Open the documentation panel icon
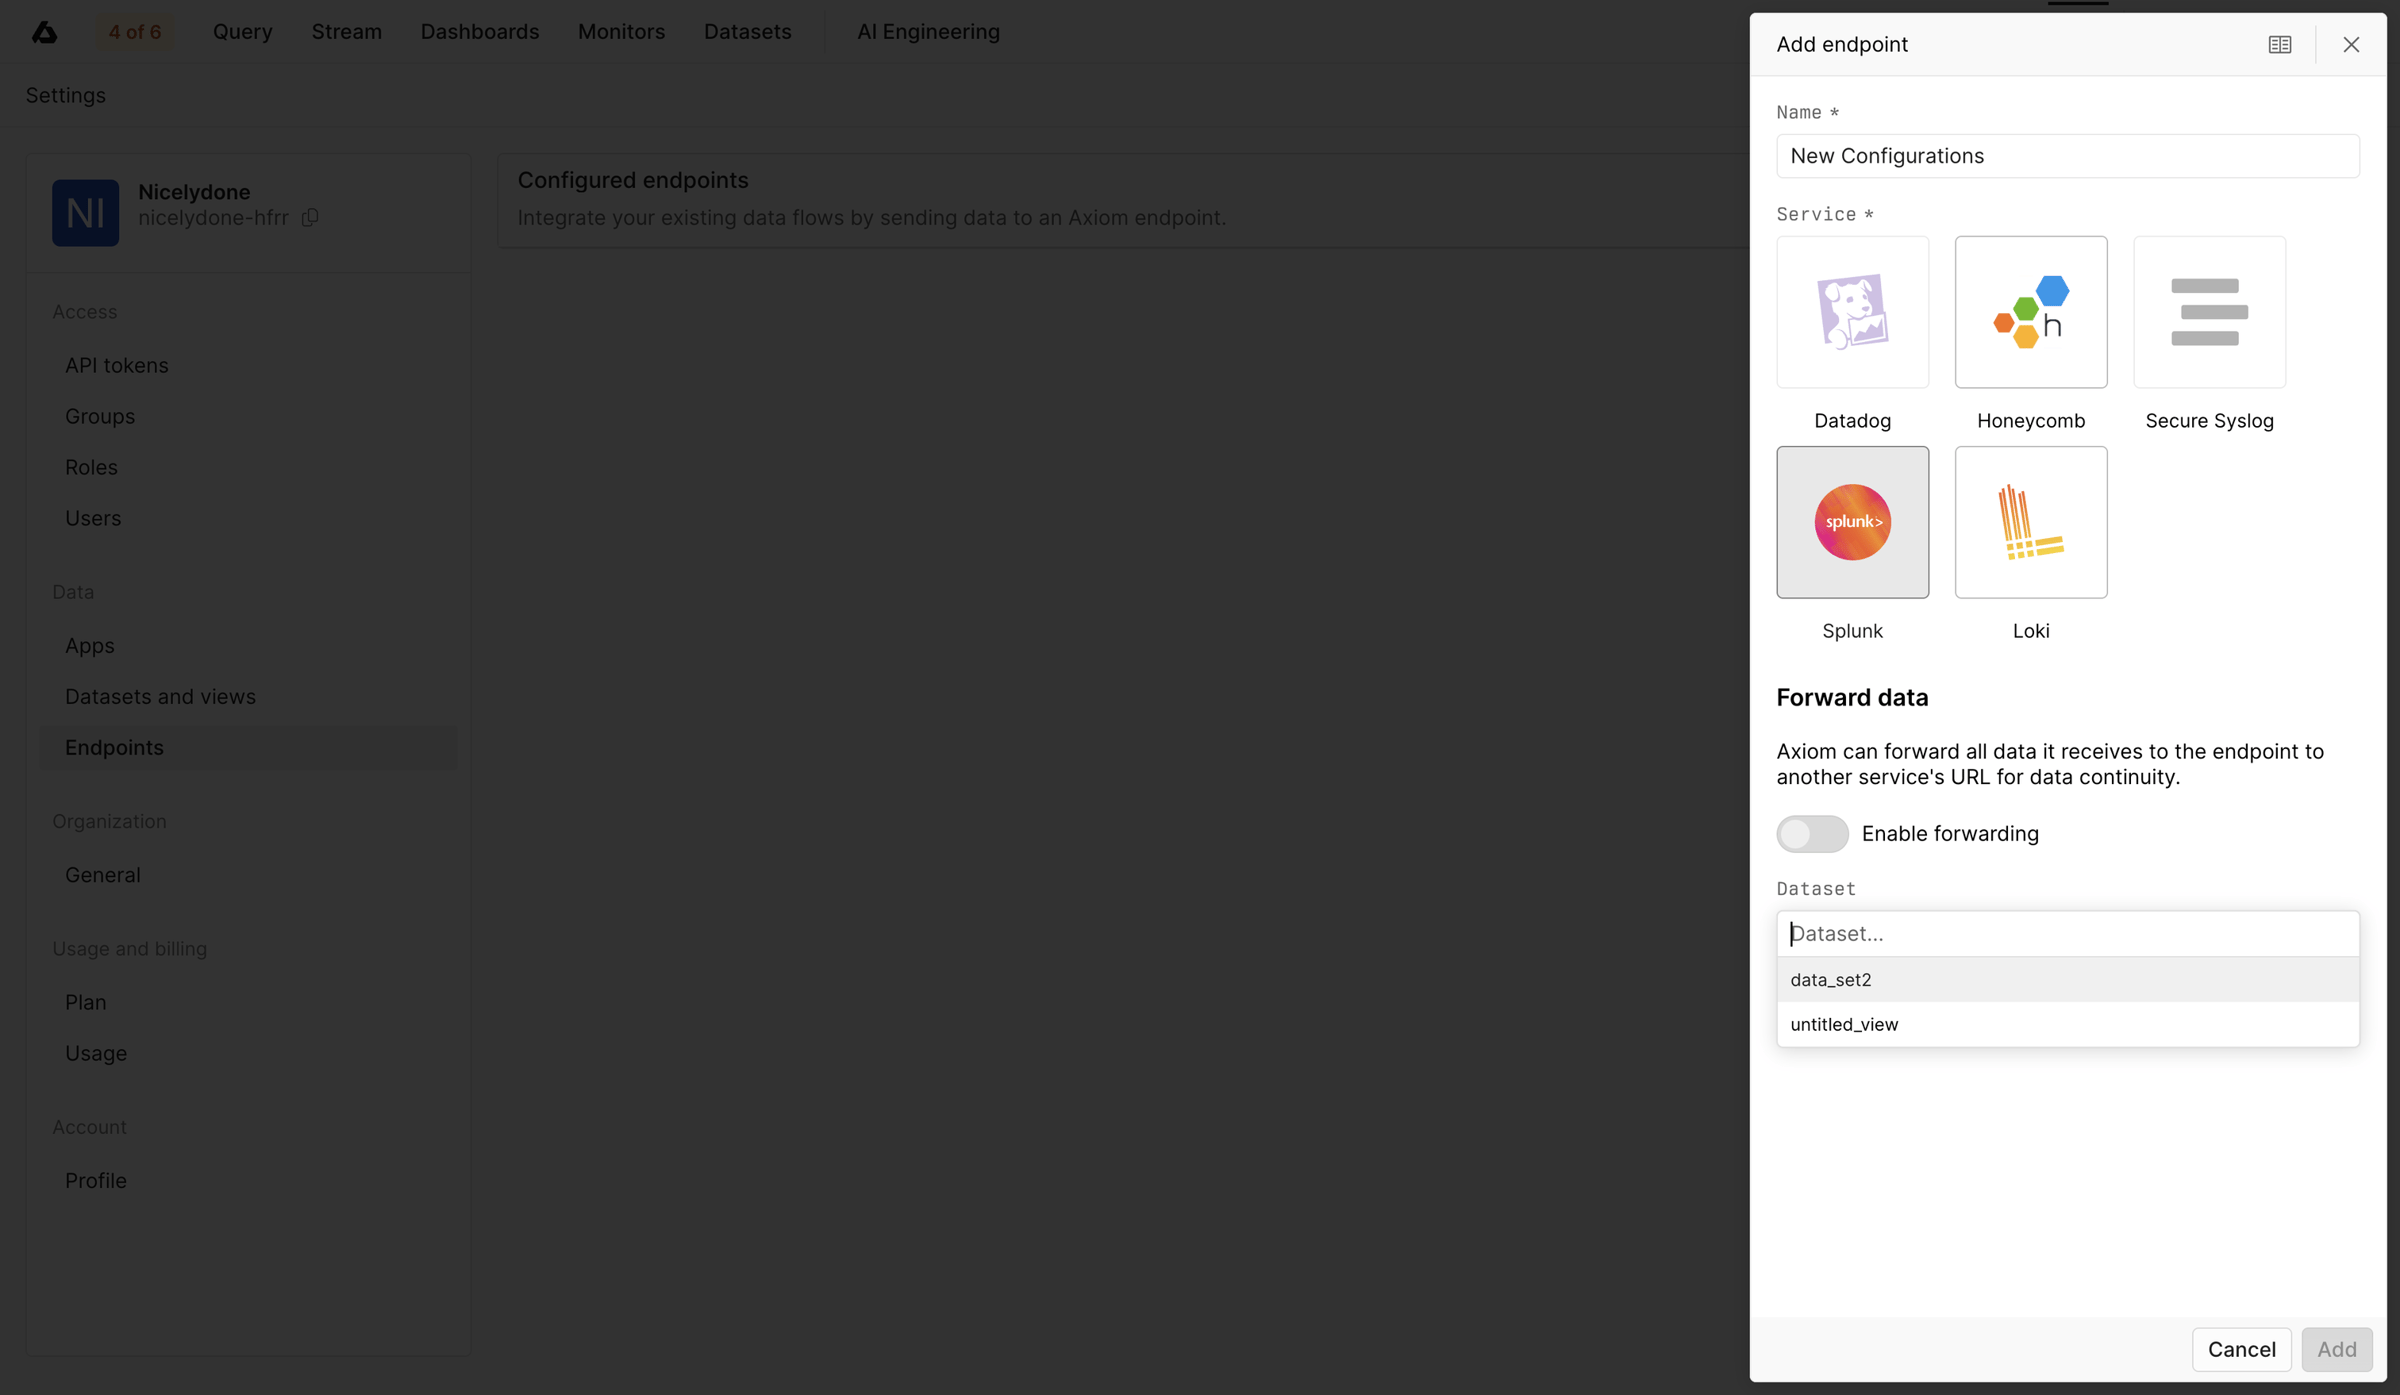The width and height of the screenshot is (2400, 1395). click(x=2280, y=44)
